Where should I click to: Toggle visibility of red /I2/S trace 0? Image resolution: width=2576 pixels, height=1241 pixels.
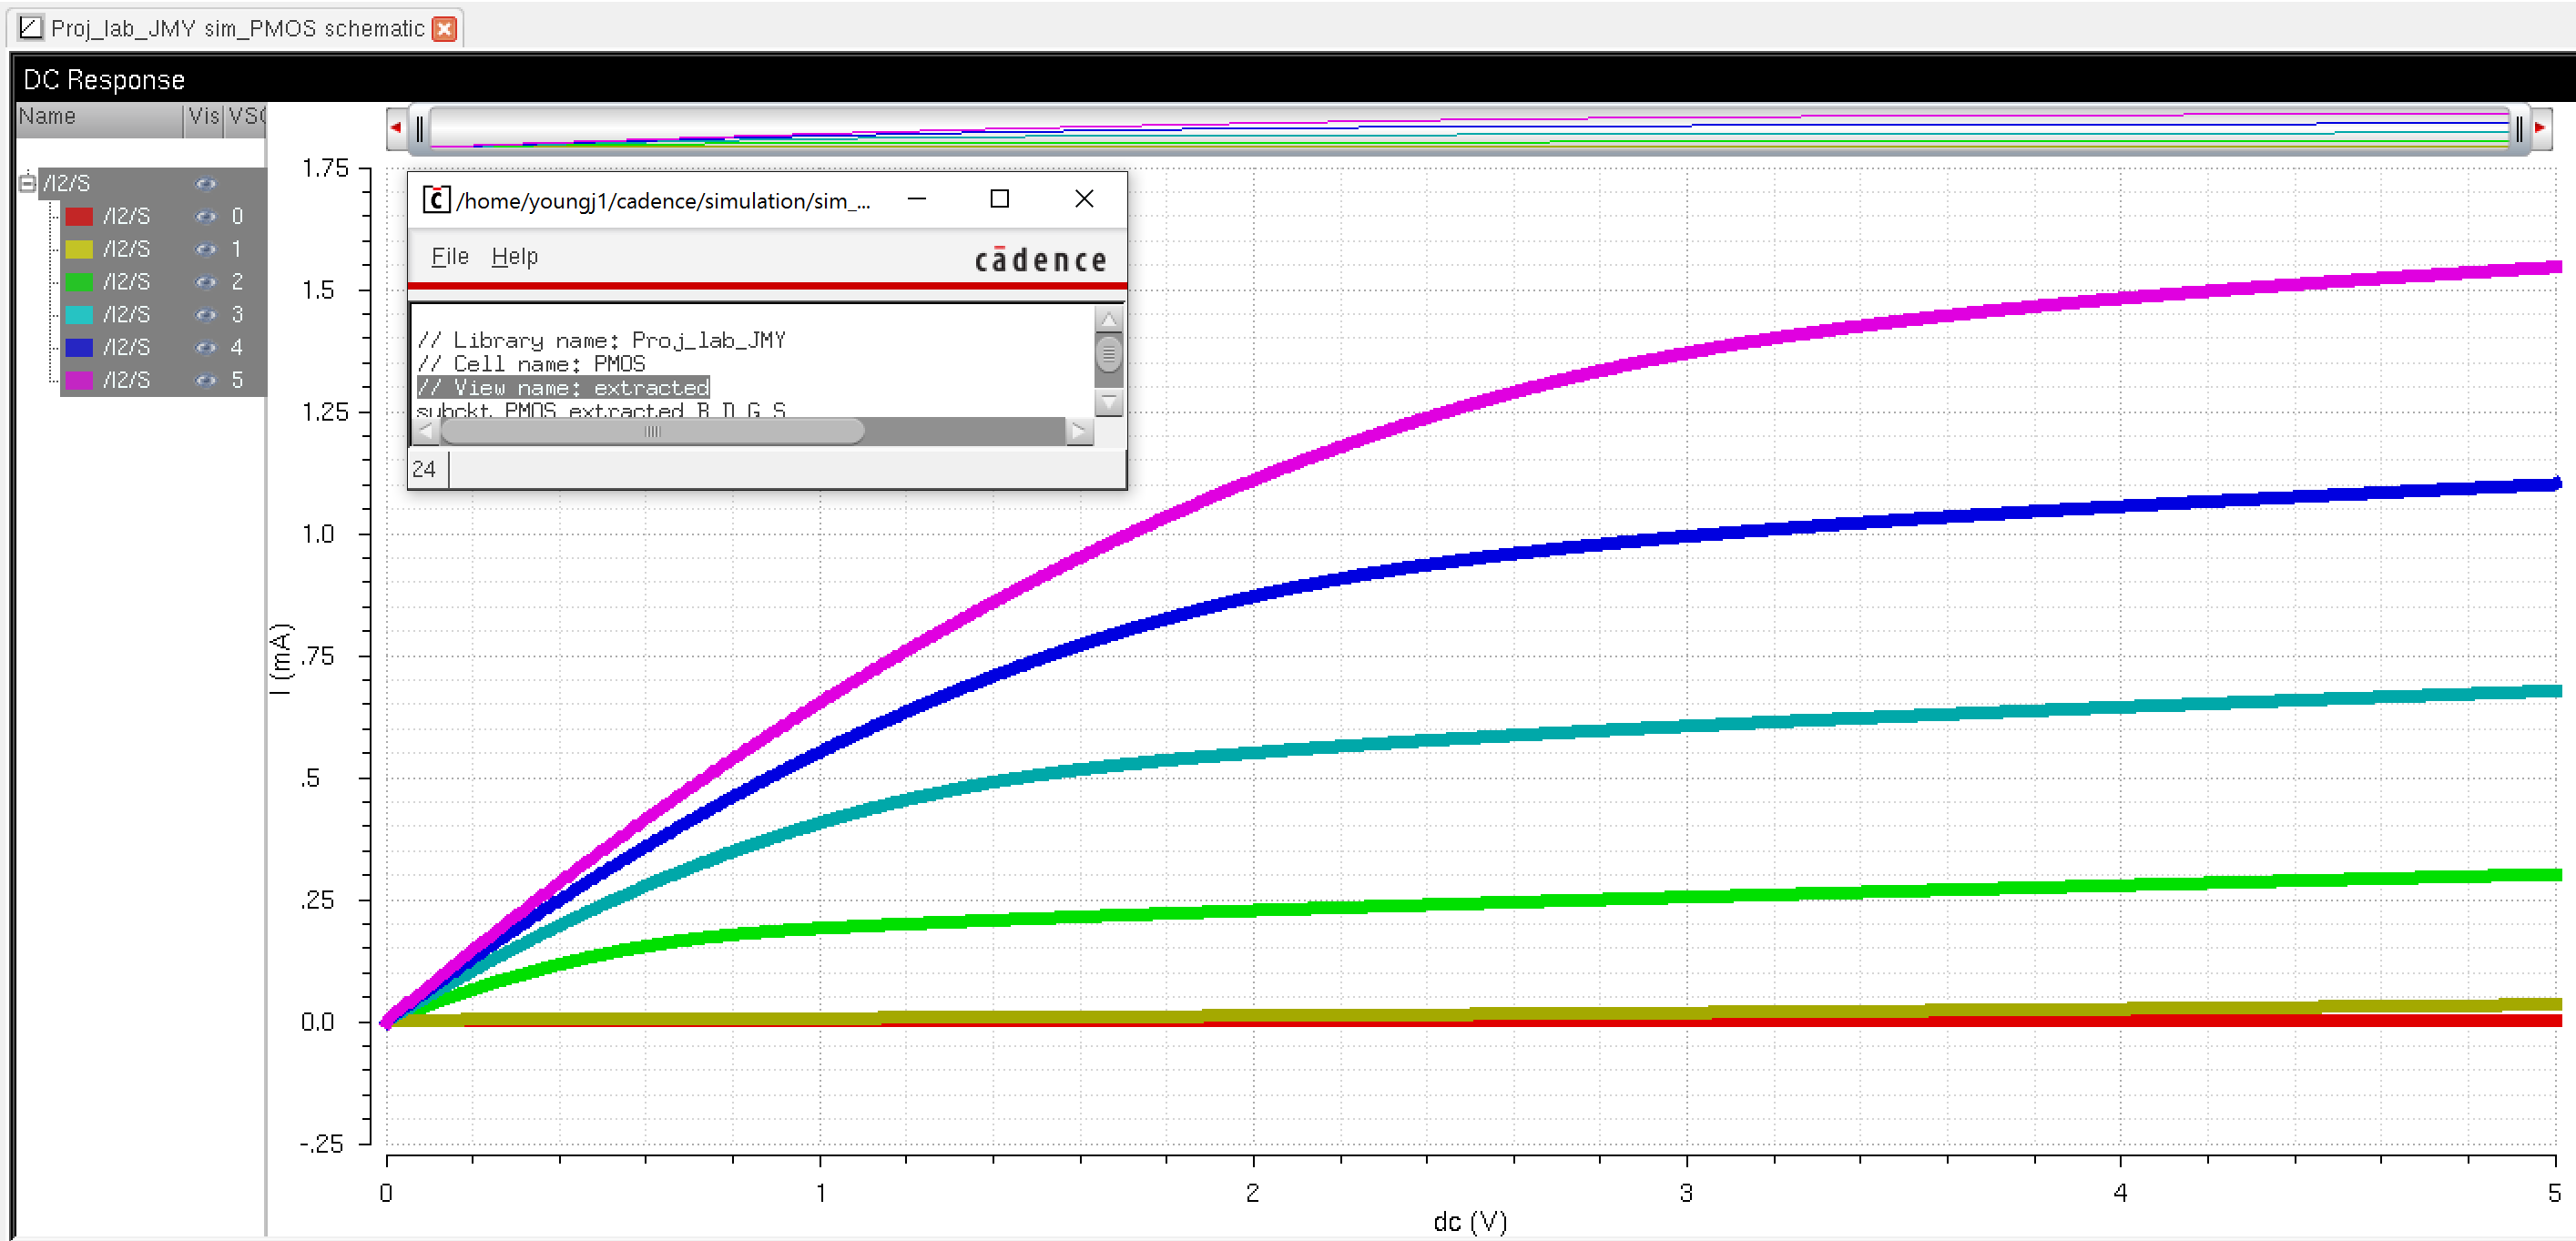coord(205,216)
